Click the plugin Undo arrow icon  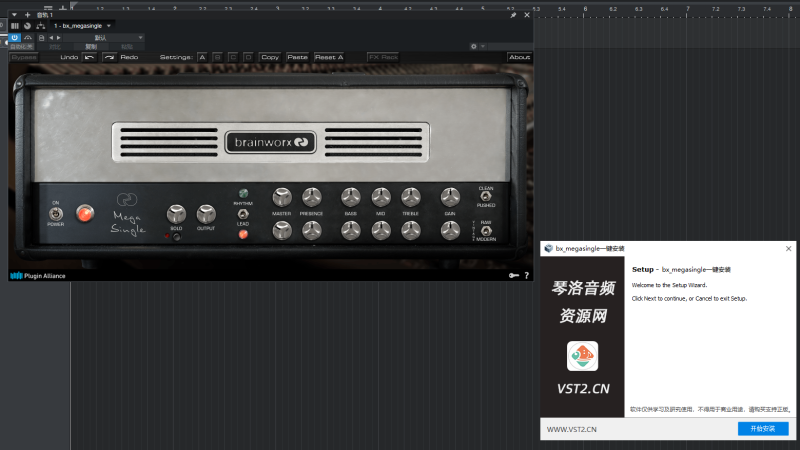tap(89, 57)
